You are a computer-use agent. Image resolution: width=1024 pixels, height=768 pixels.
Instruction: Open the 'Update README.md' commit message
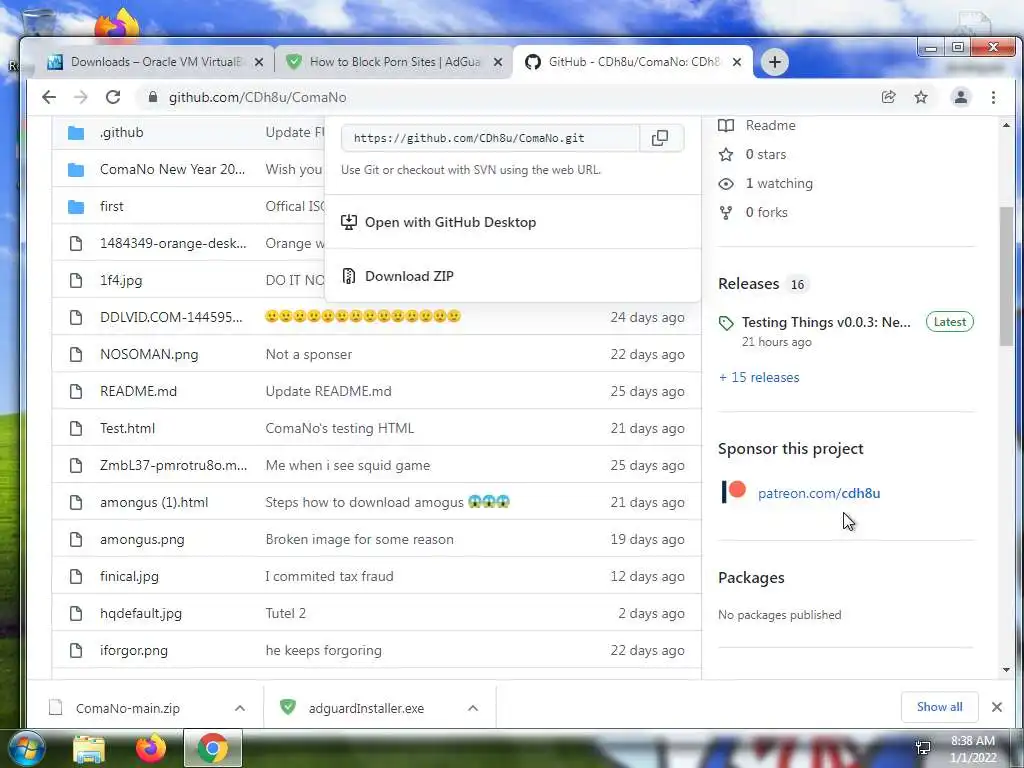click(x=328, y=391)
